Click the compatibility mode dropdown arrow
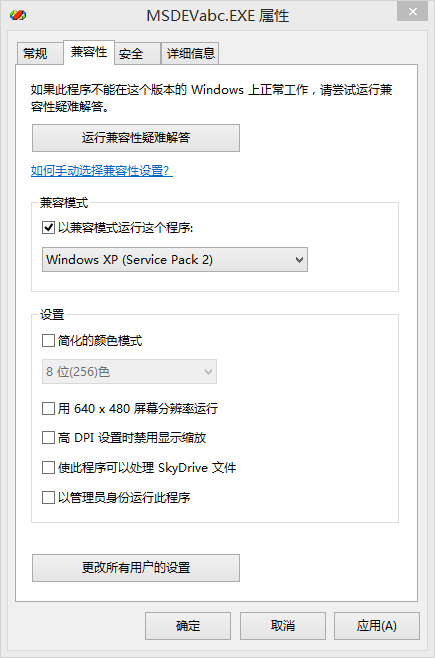The image size is (435, 658). point(299,260)
